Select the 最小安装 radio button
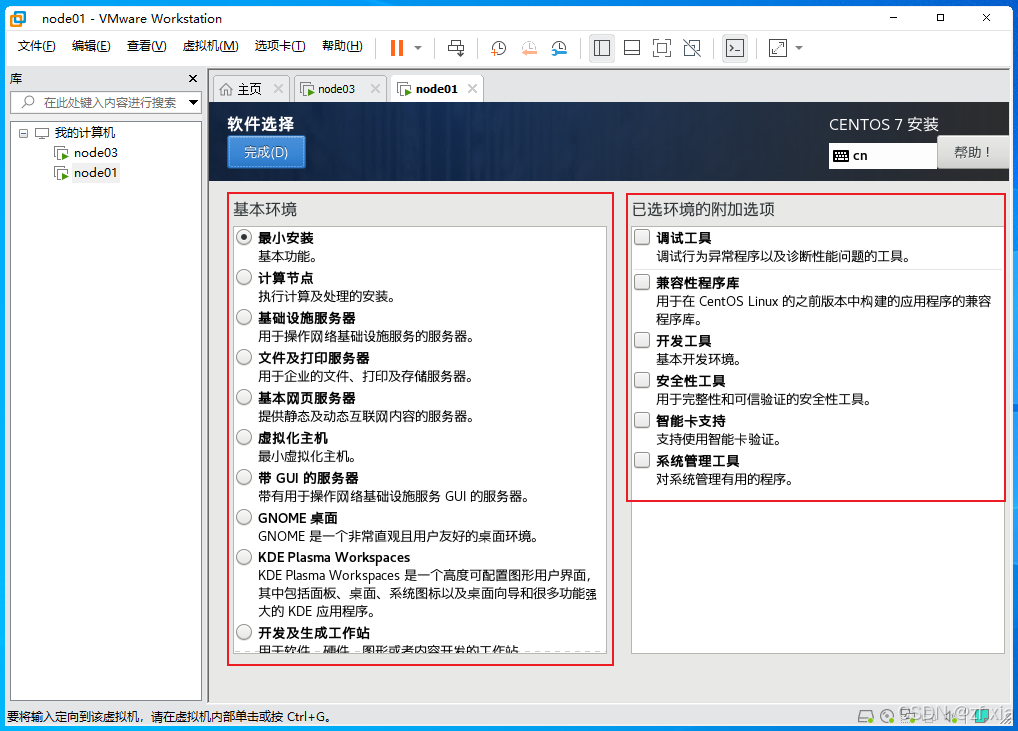This screenshot has width=1018, height=731. (x=244, y=238)
